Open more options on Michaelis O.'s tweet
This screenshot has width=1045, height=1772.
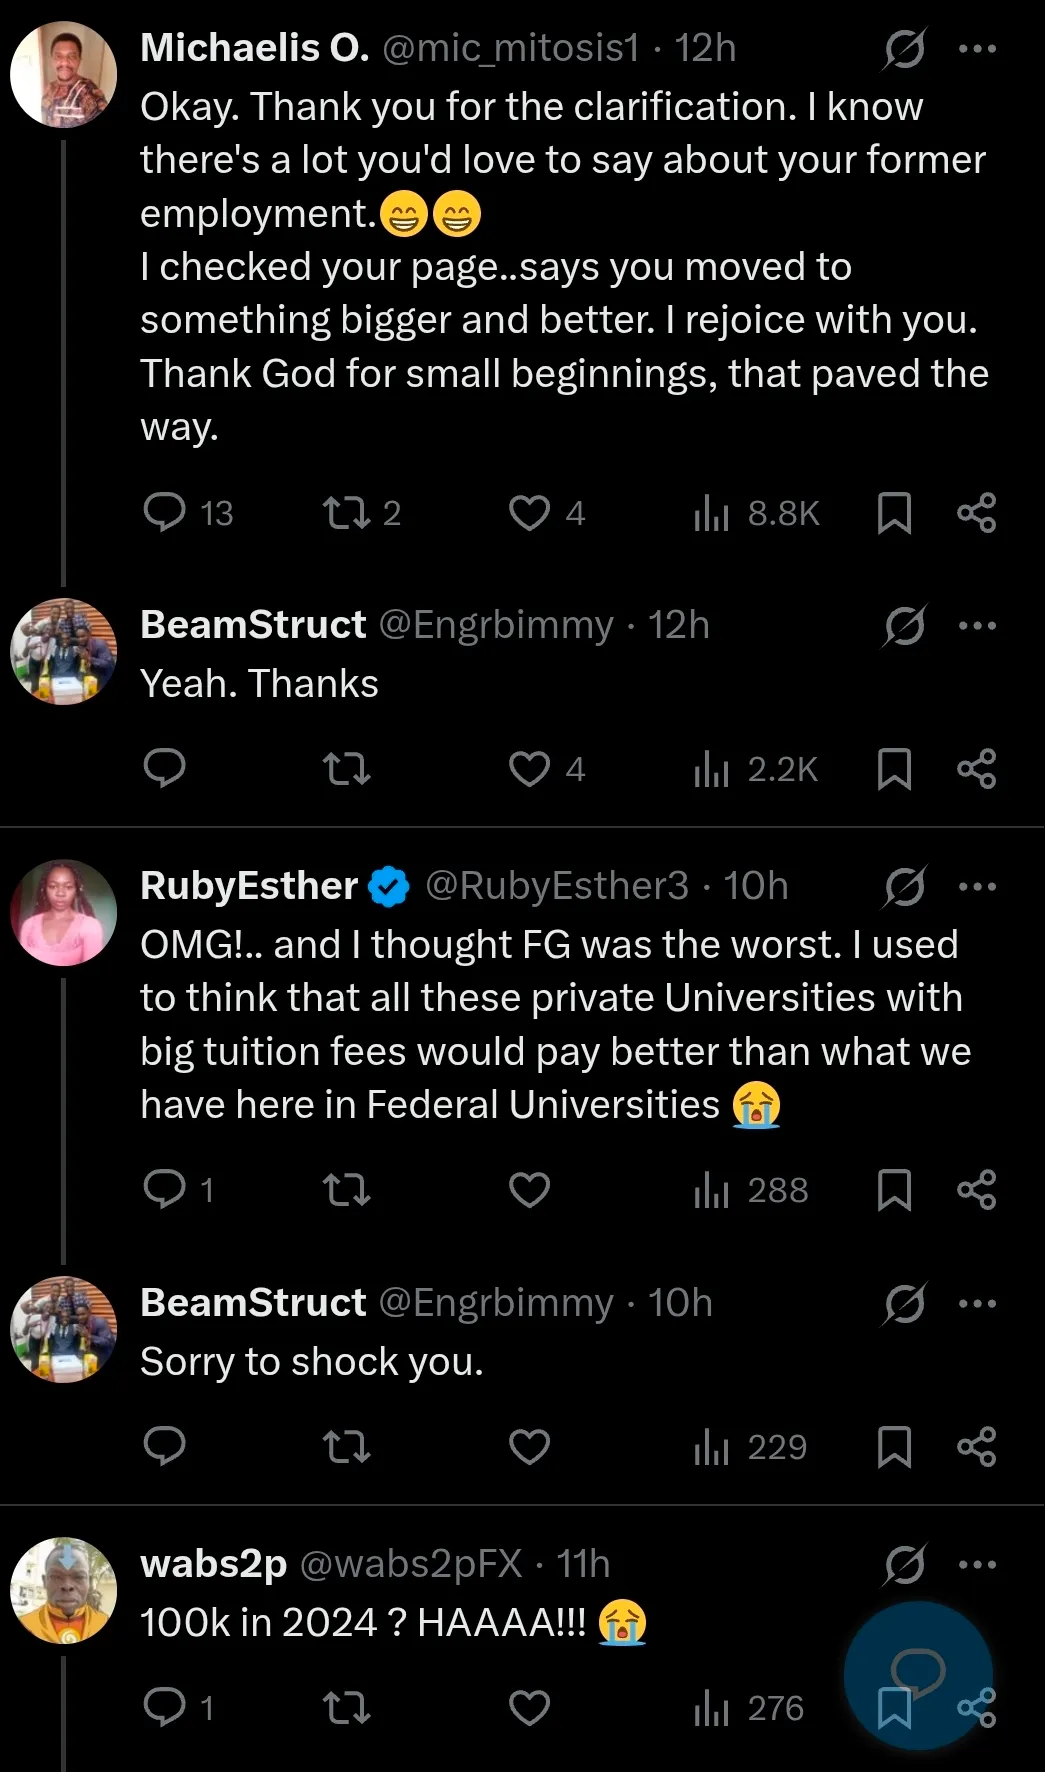click(977, 49)
